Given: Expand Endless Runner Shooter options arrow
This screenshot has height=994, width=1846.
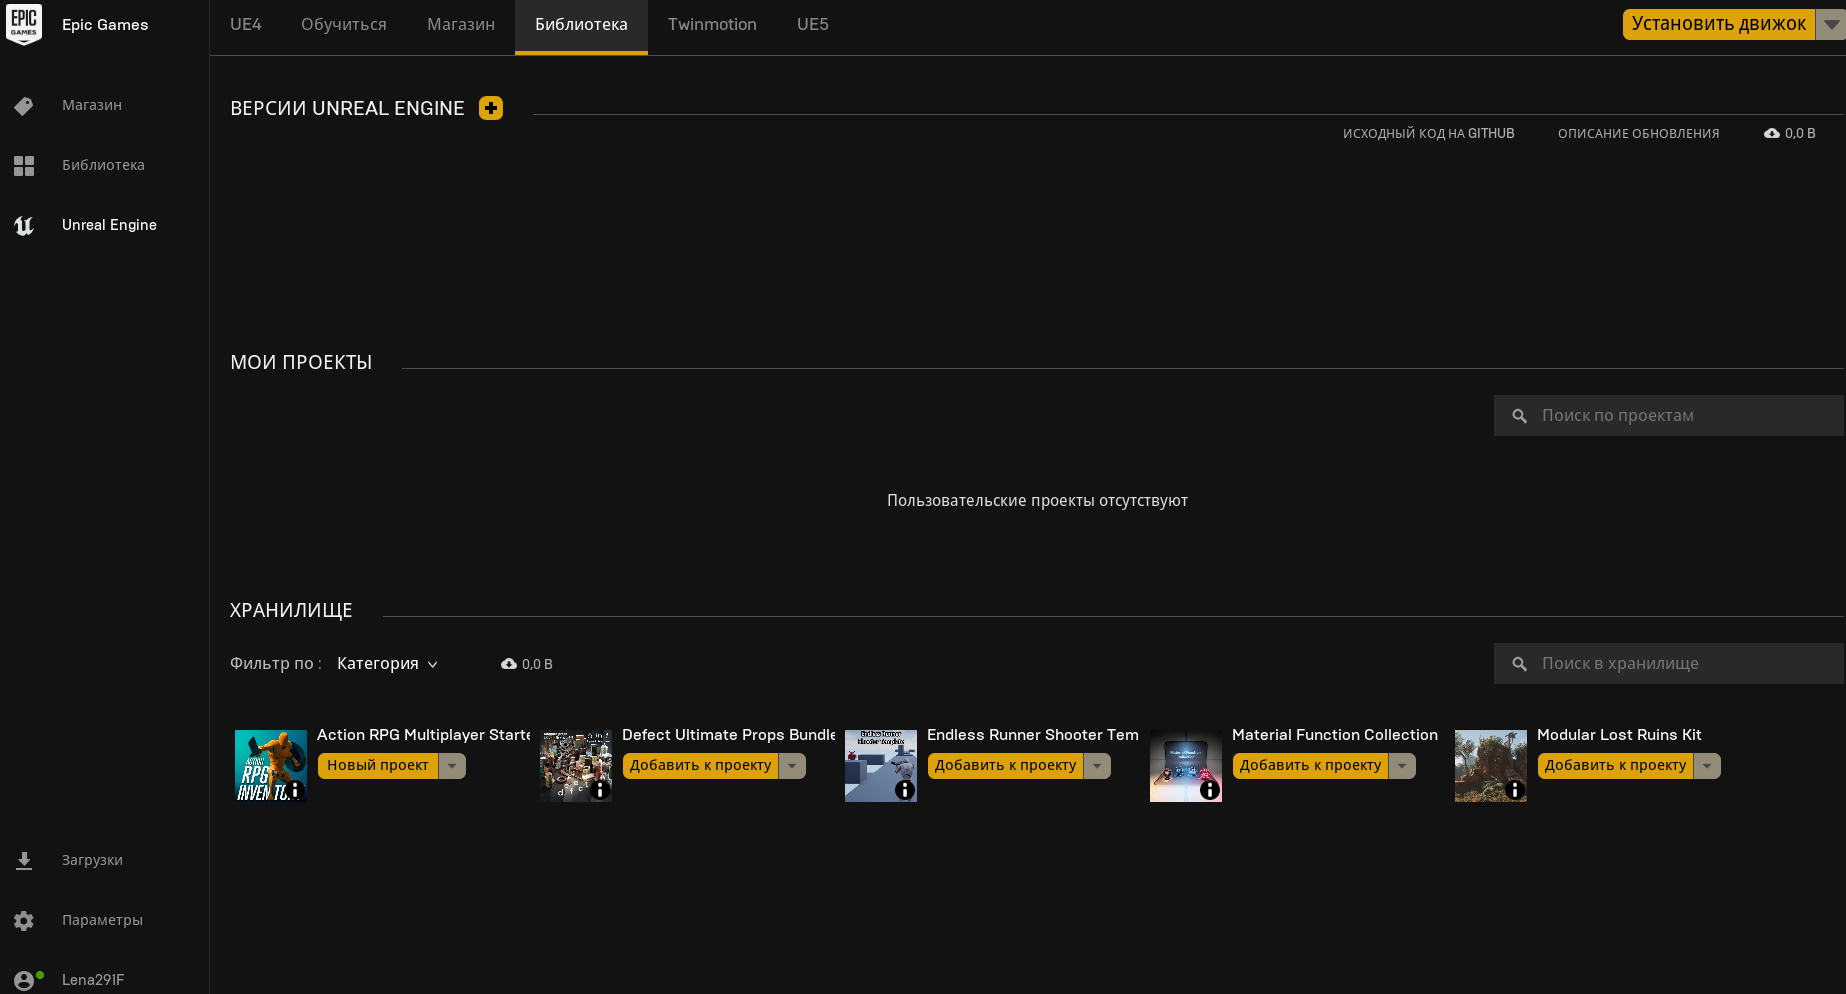Looking at the screenshot, I should [x=1097, y=766].
